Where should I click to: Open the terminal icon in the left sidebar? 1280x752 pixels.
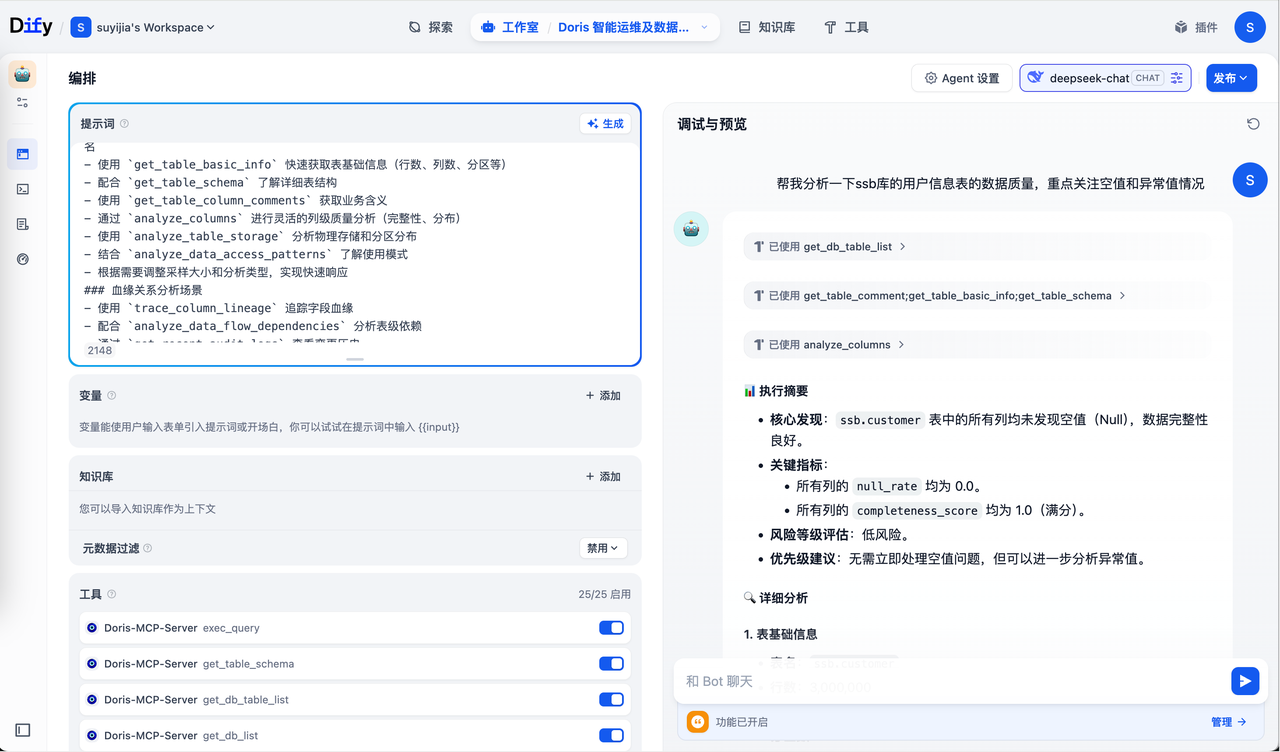(23, 189)
